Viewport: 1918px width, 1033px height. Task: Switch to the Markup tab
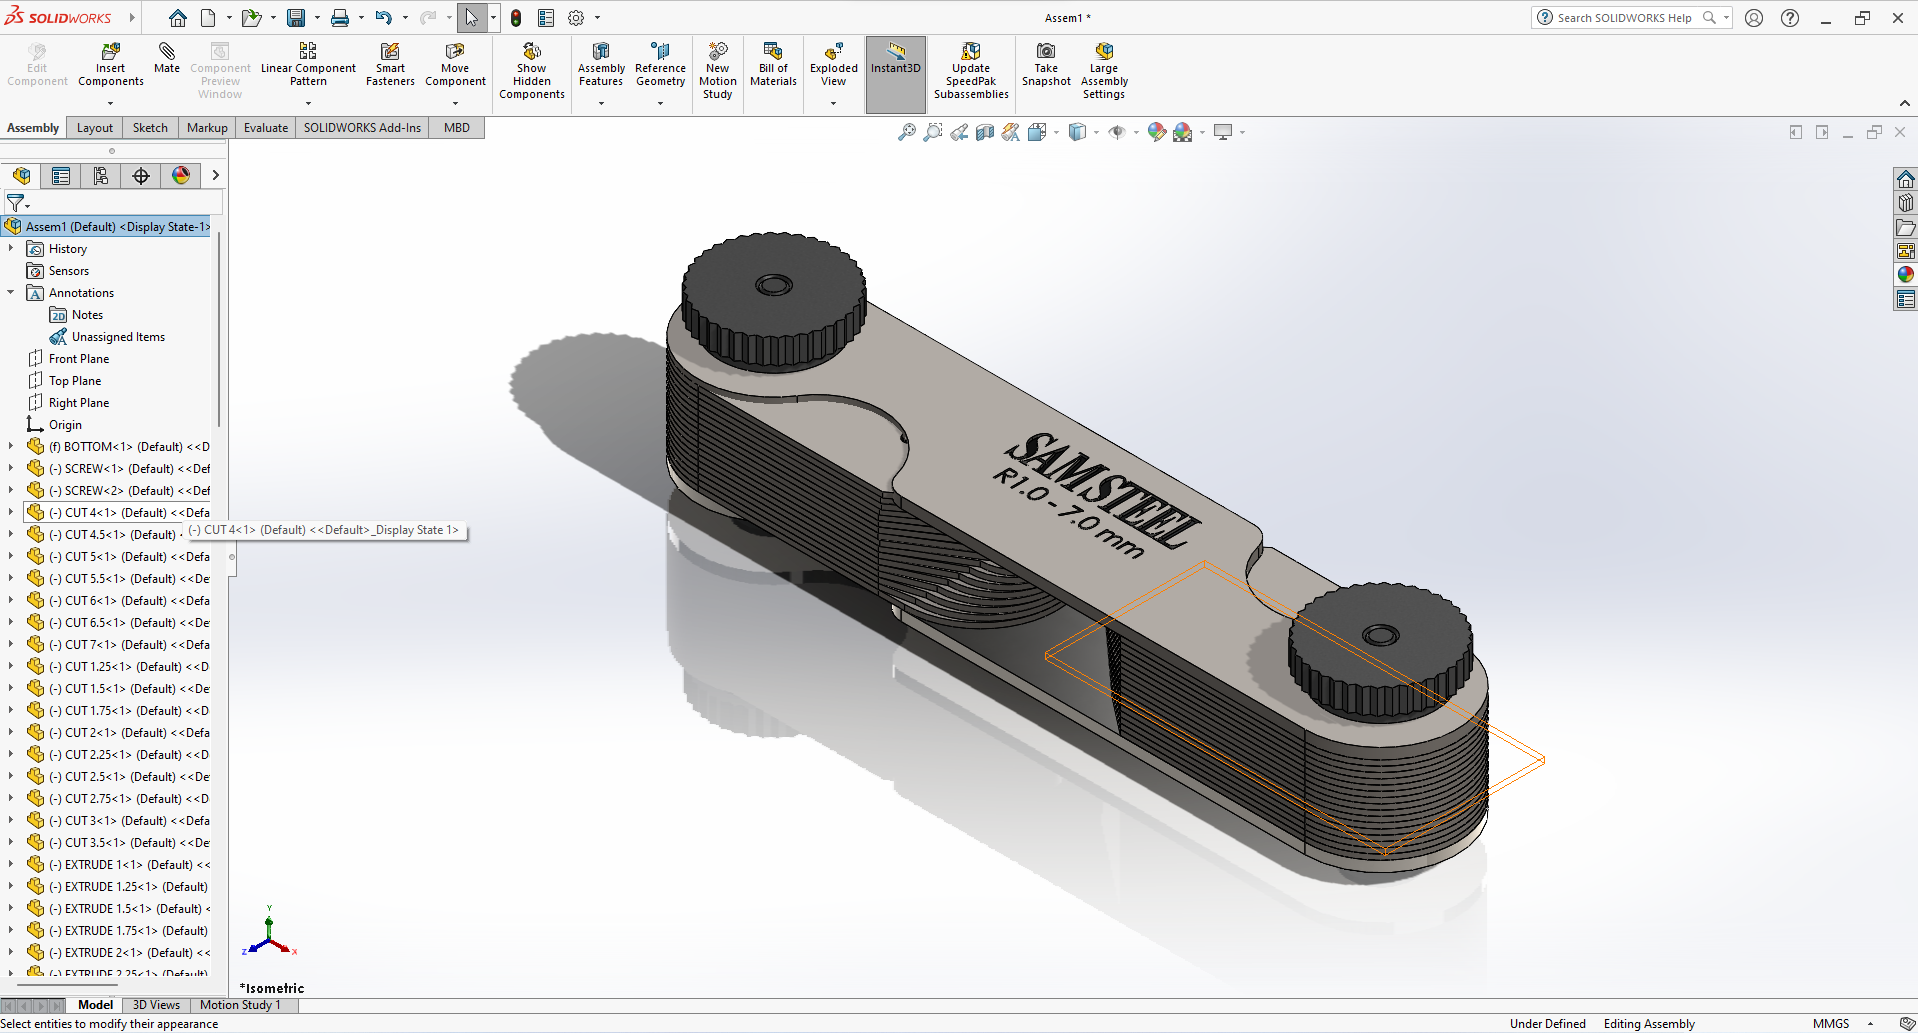pos(207,128)
